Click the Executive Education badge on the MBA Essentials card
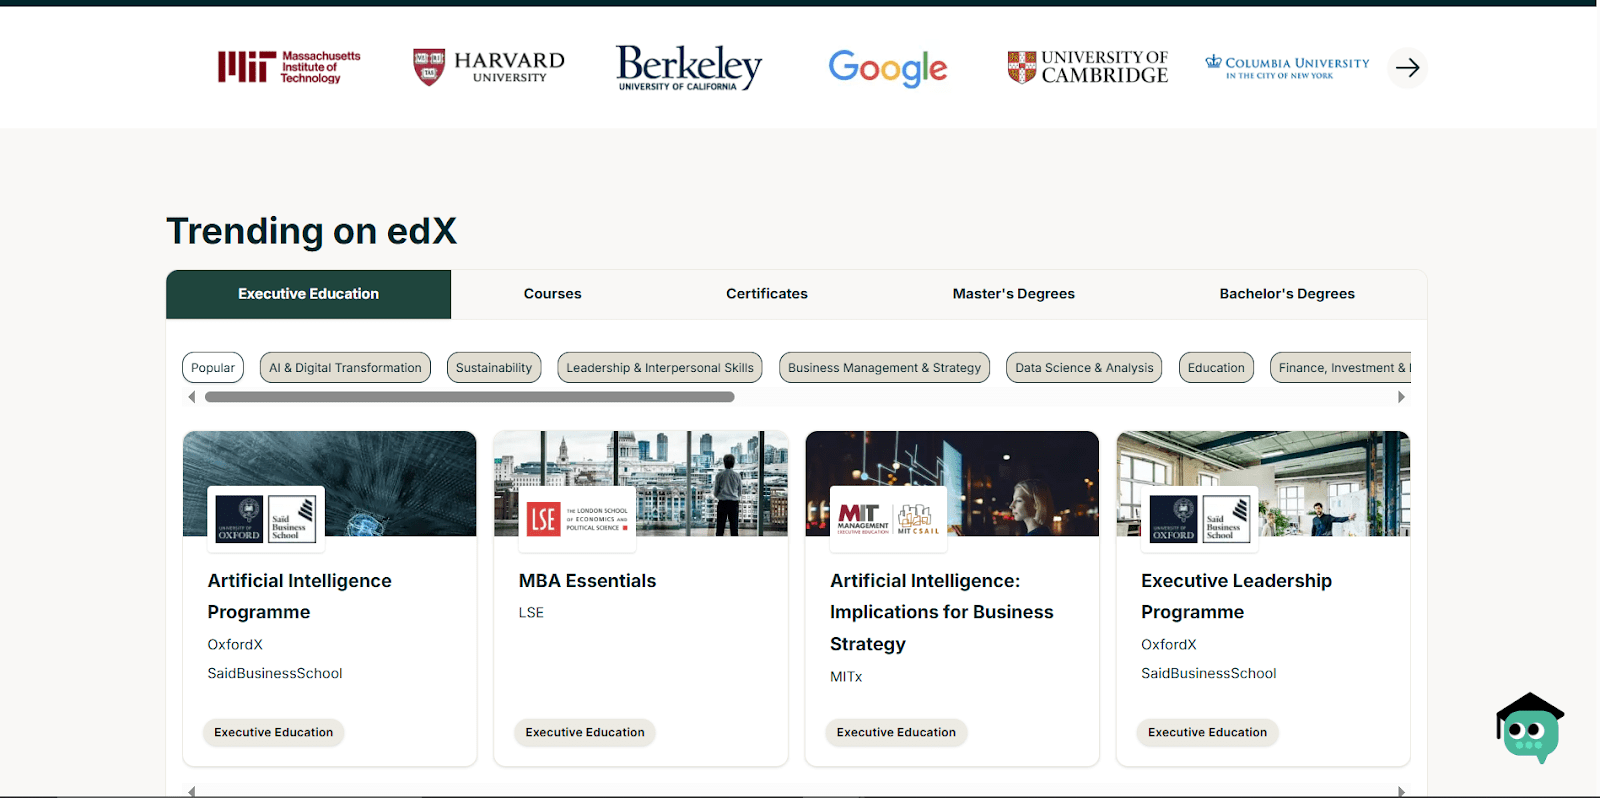Viewport: 1600px width, 798px height. [585, 733]
